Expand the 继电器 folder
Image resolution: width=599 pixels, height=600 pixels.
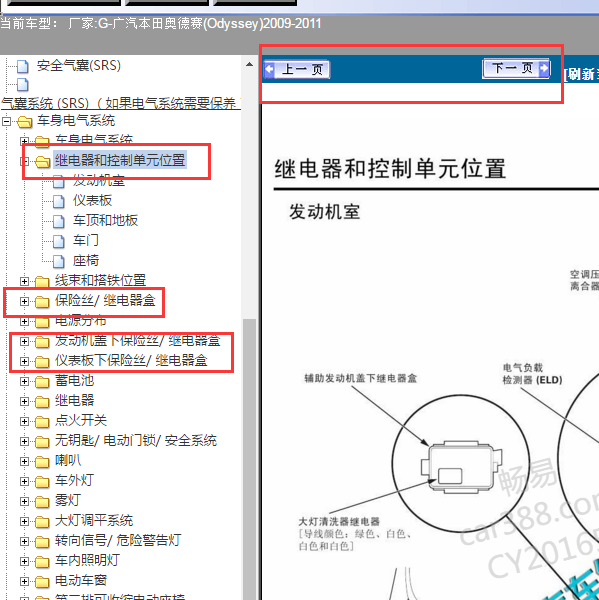[24, 401]
